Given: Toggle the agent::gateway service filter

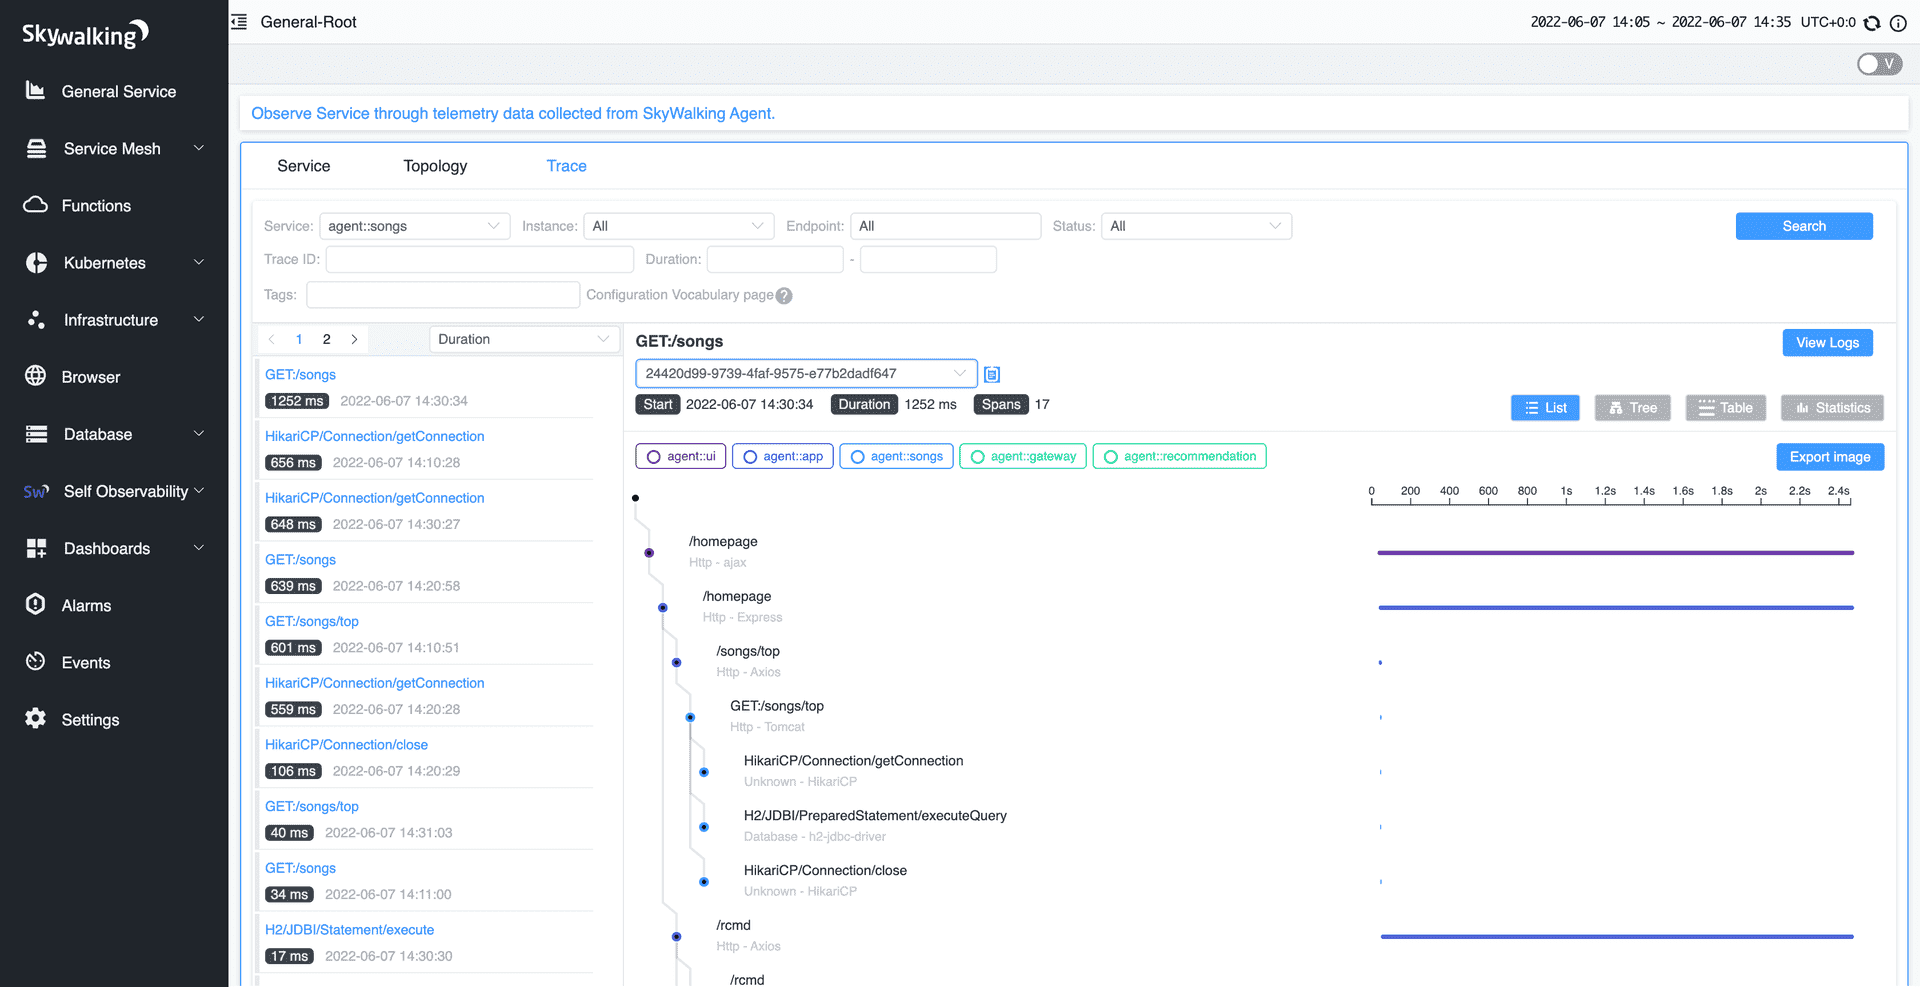Looking at the screenshot, I should tap(1023, 456).
